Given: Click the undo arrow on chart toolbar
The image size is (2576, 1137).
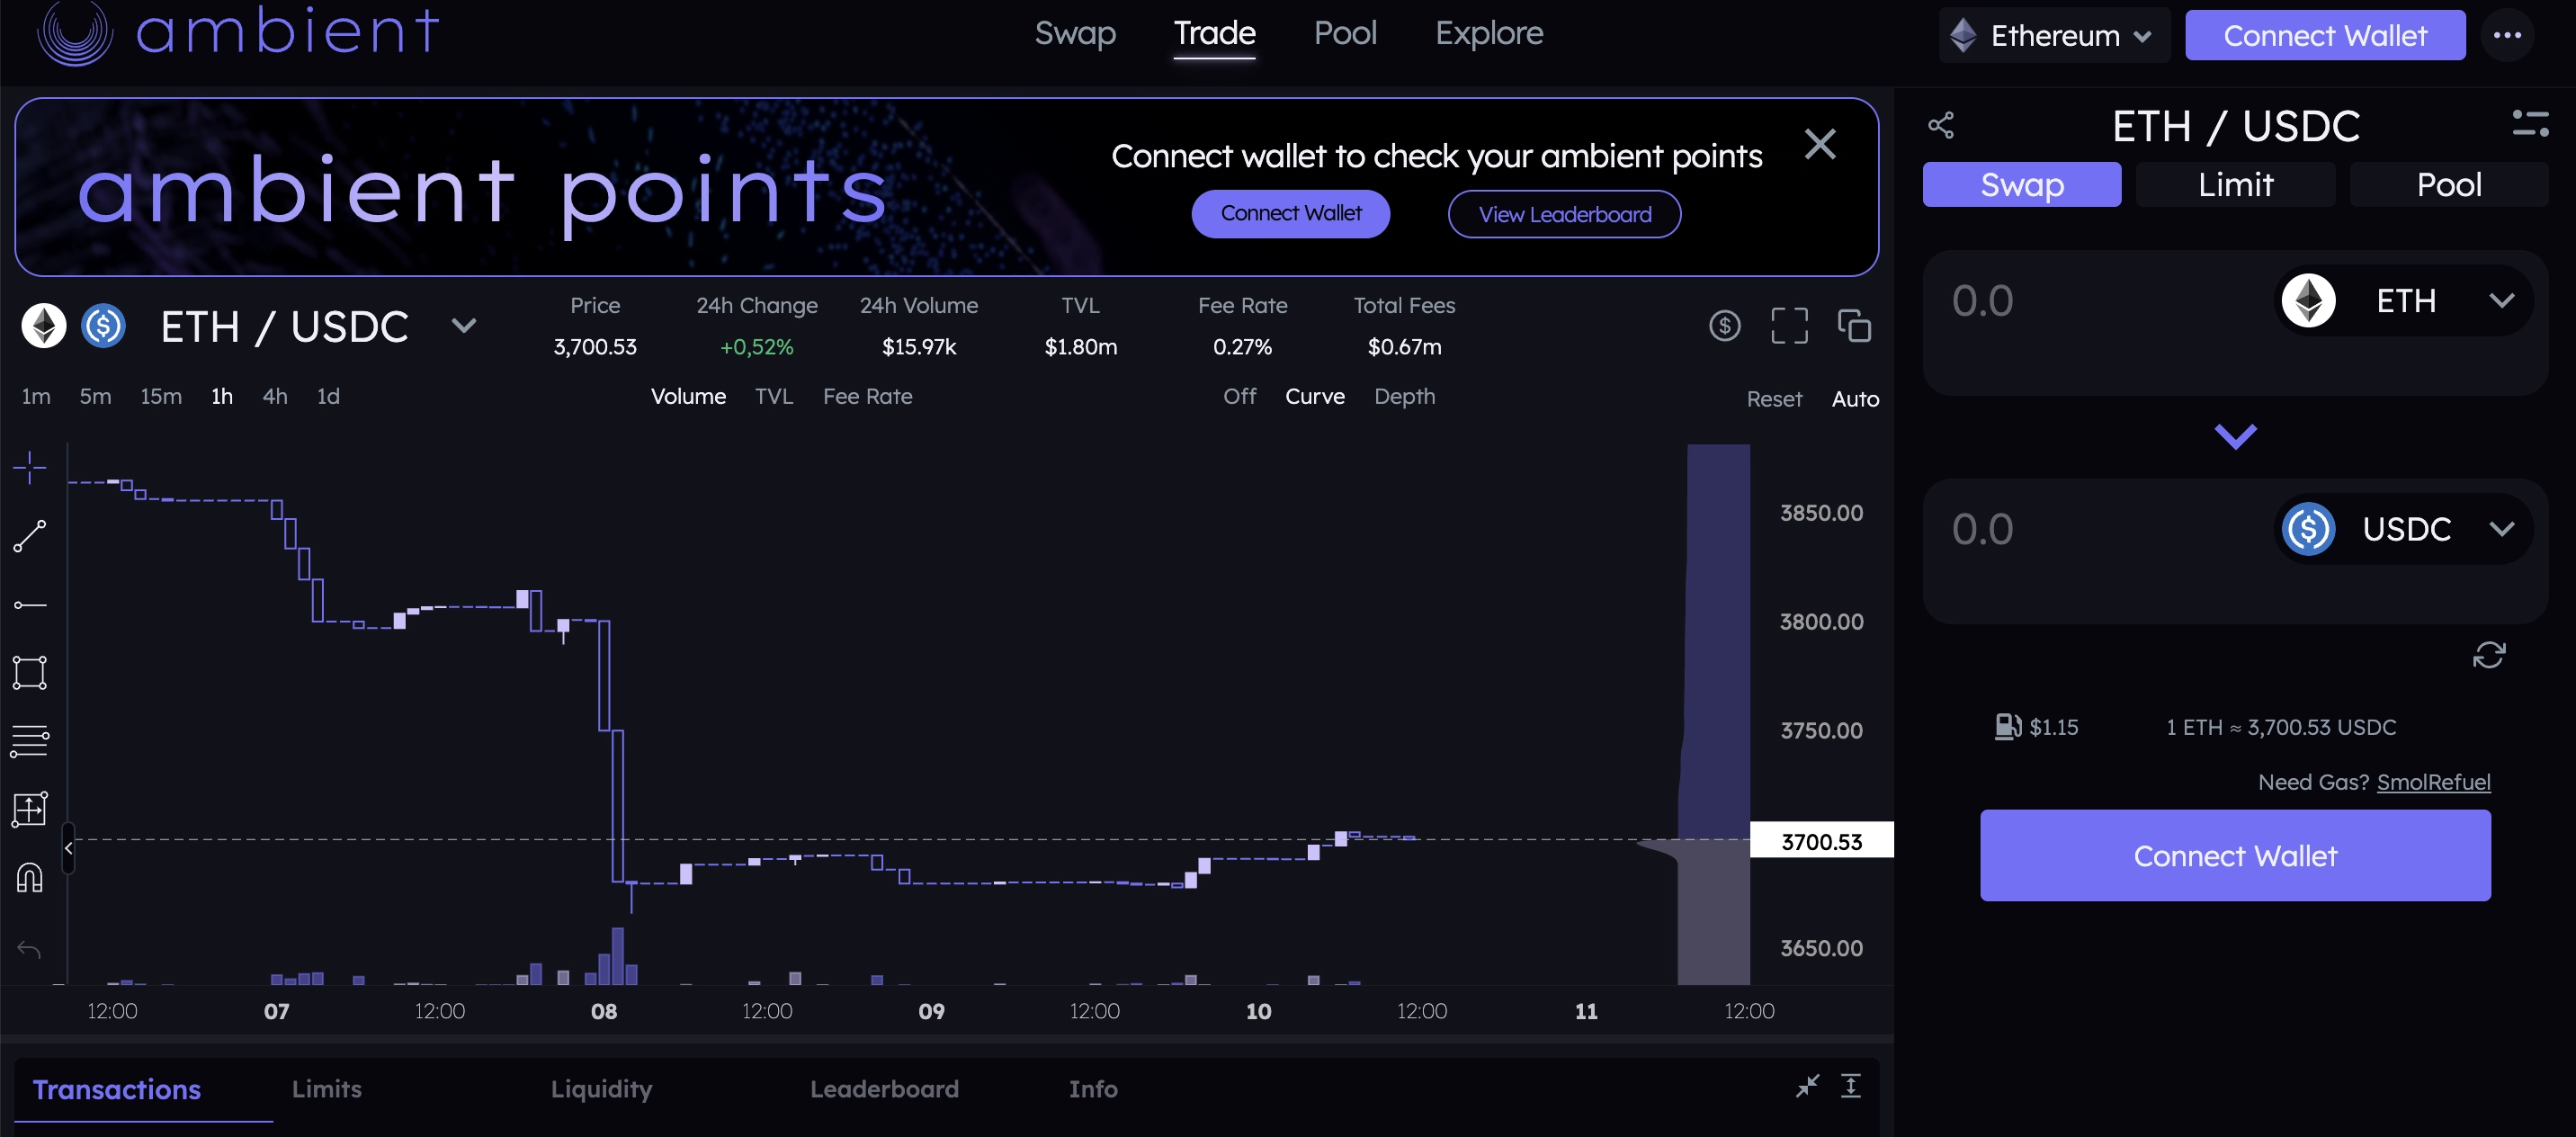Looking at the screenshot, I should click(30, 948).
